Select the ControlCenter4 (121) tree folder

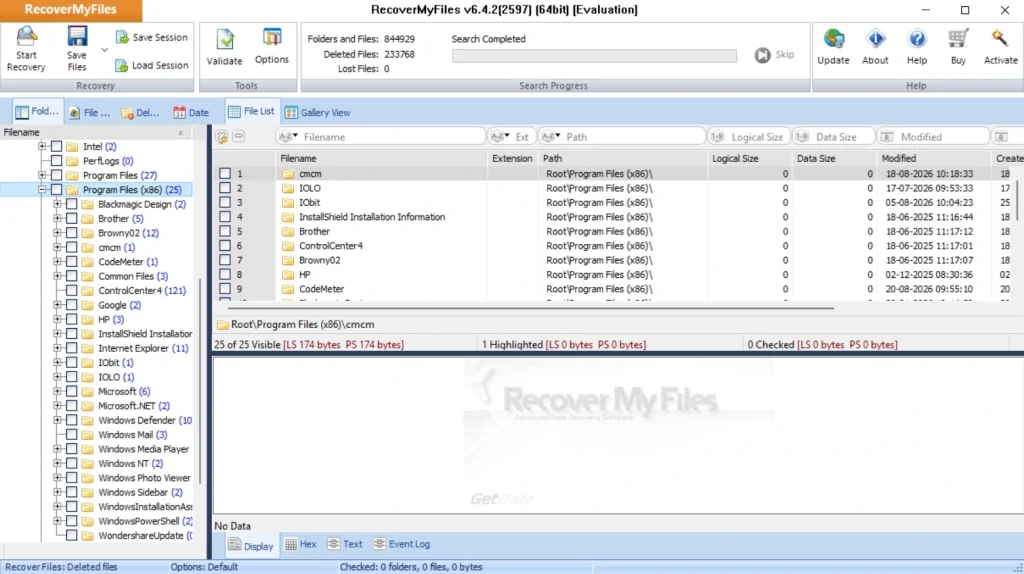coord(142,291)
